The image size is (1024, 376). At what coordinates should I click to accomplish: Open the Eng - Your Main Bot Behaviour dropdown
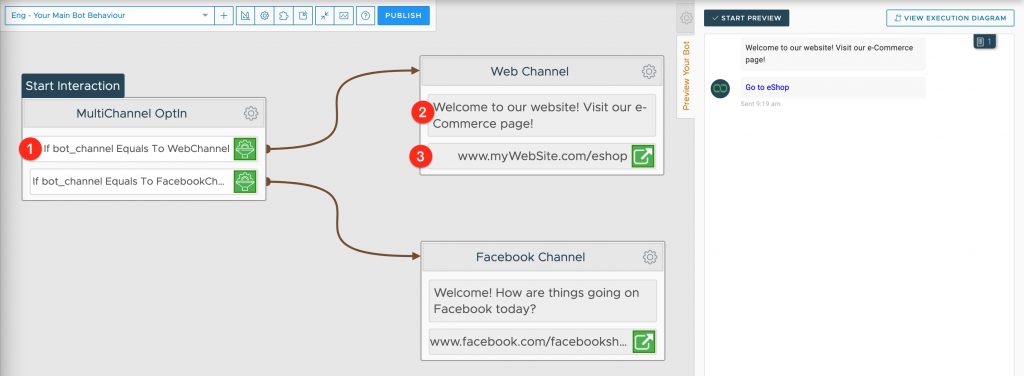[x=109, y=15]
